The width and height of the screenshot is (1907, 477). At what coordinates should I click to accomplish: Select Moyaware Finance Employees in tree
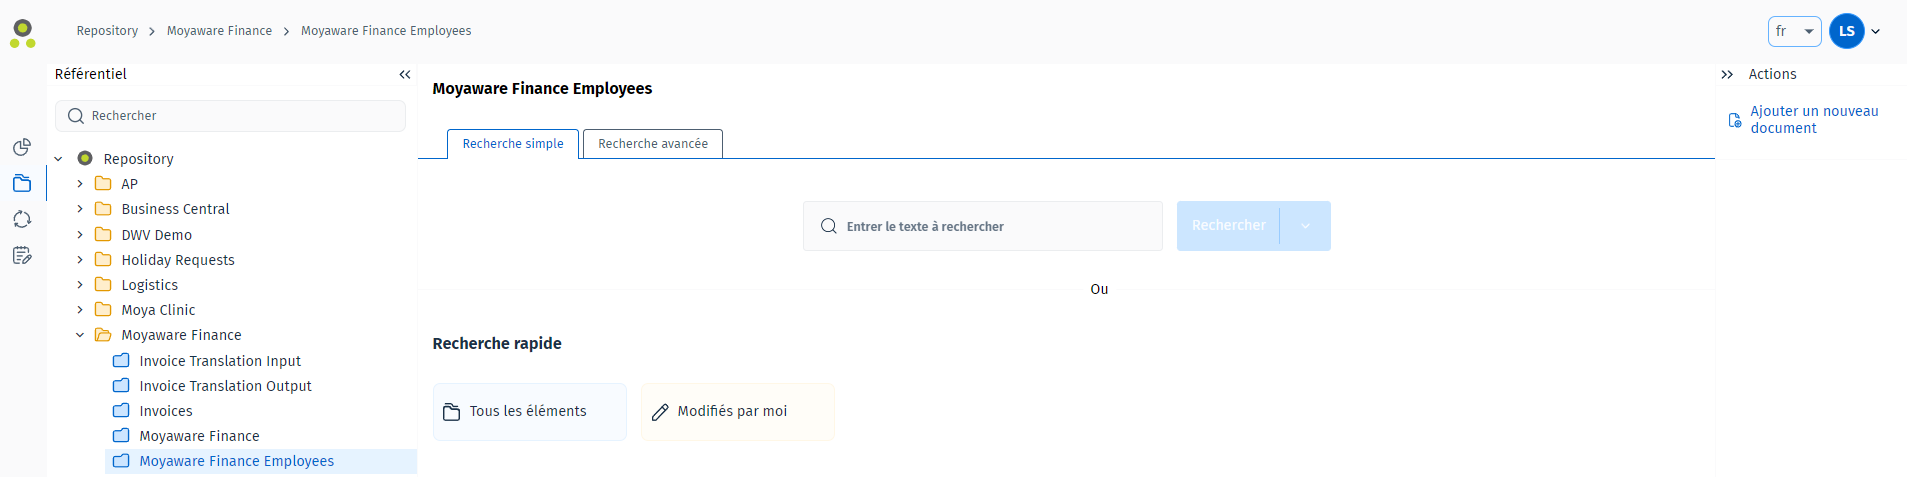pos(236,461)
